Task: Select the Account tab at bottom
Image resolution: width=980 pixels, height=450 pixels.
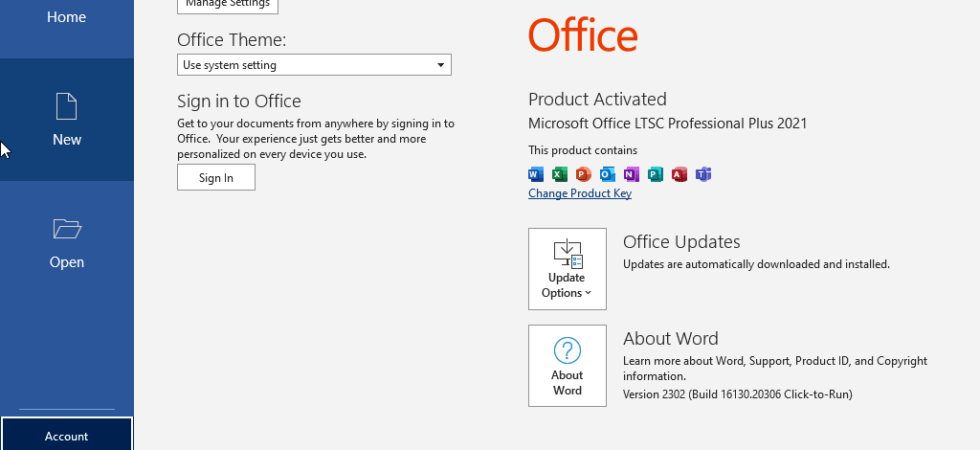Action: click(67, 436)
